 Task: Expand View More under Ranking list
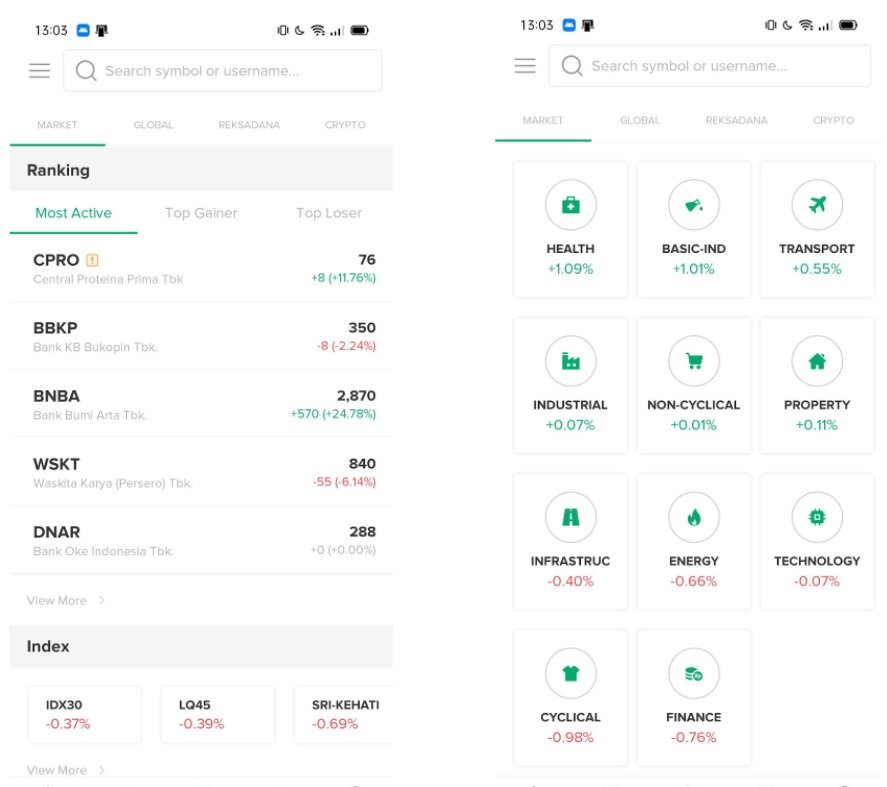coord(66,600)
